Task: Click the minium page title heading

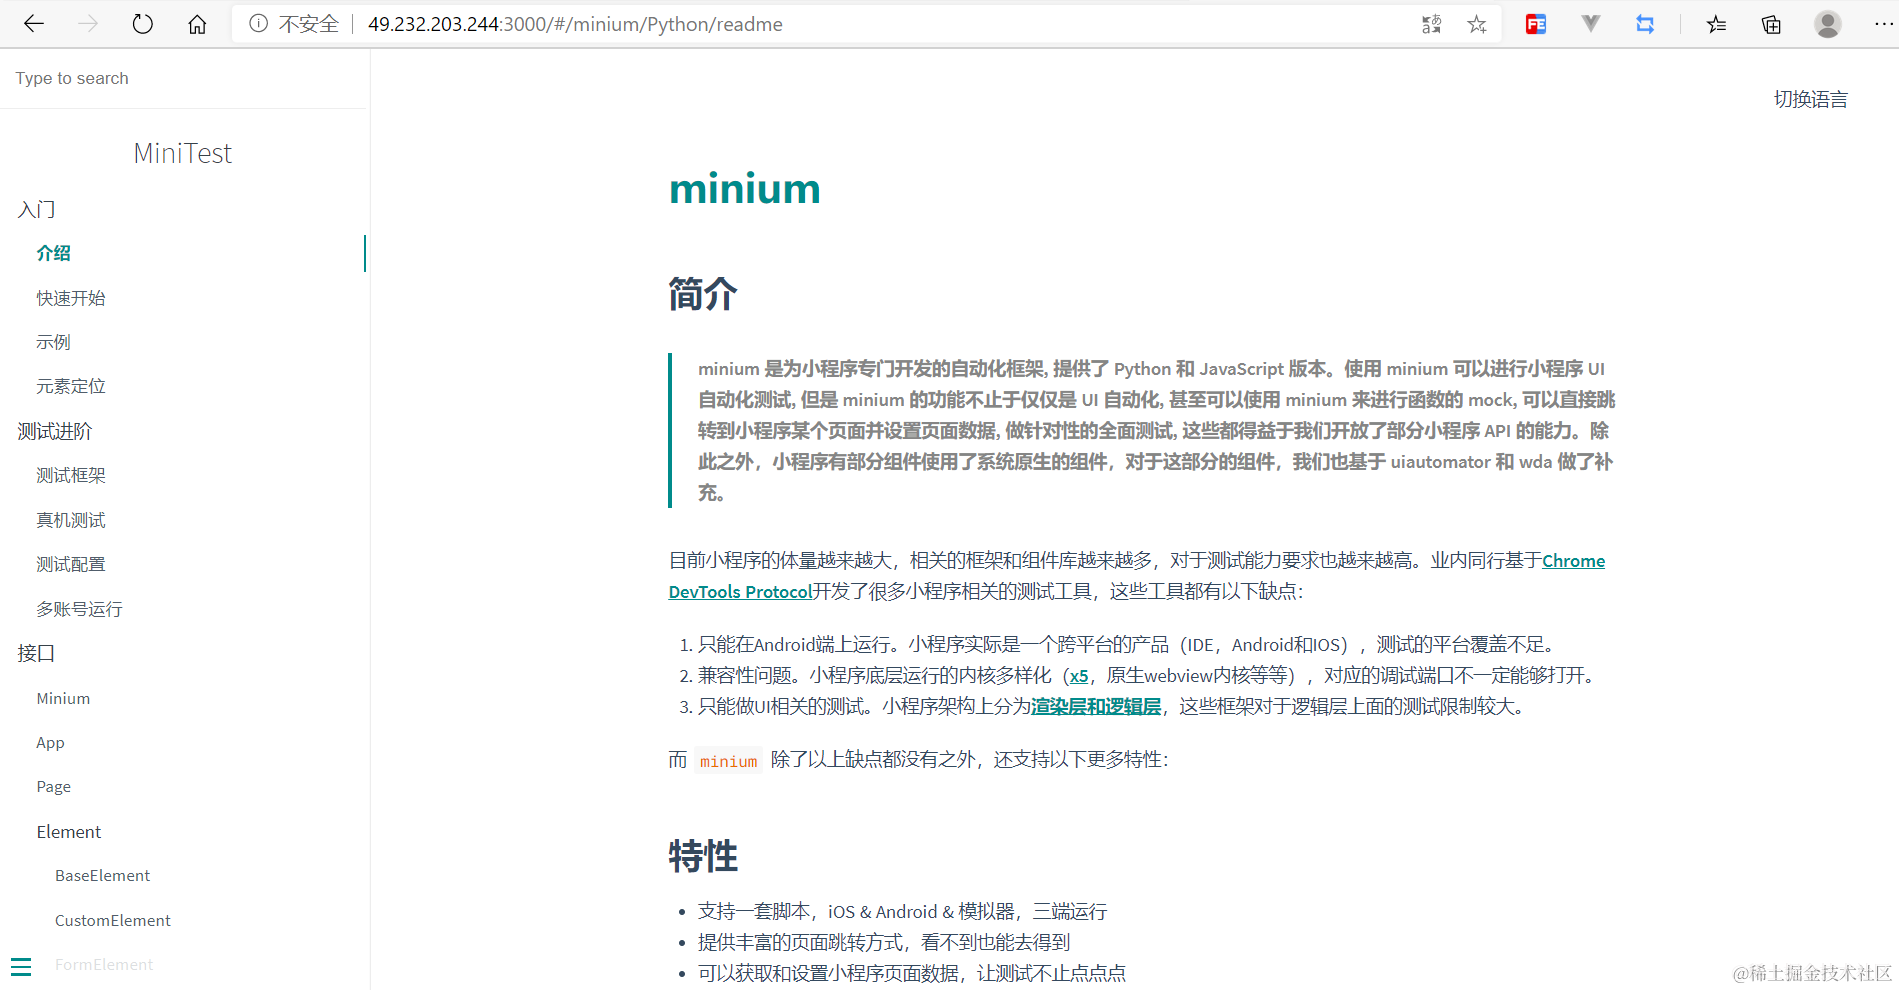Action: pyautogui.click(x=745, y=188)
